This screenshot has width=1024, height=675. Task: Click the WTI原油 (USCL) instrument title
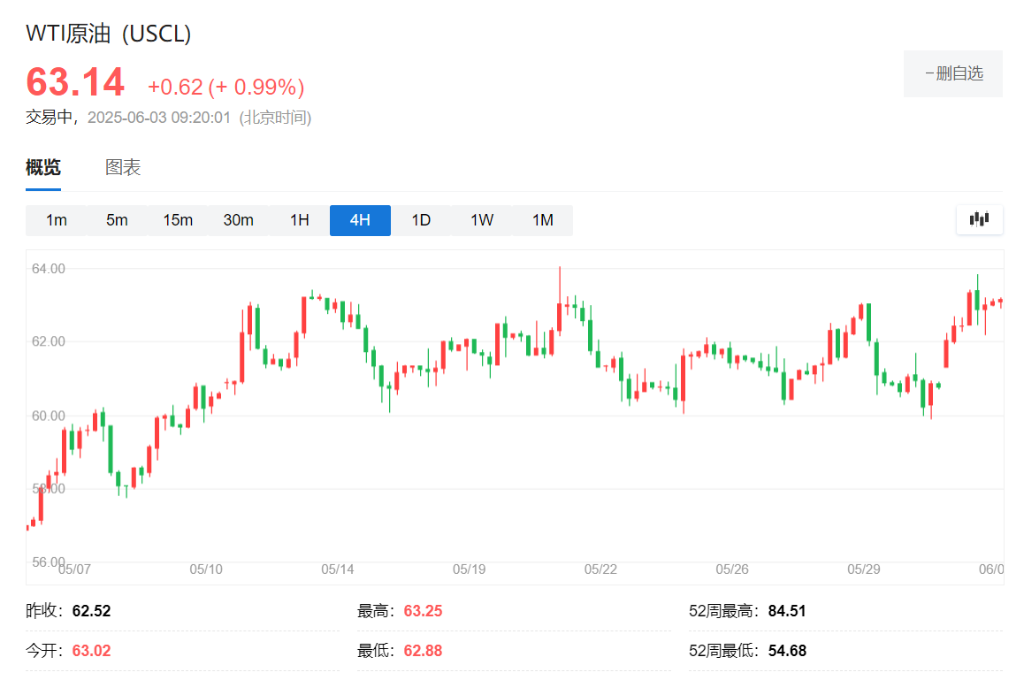tap(107, 33)
